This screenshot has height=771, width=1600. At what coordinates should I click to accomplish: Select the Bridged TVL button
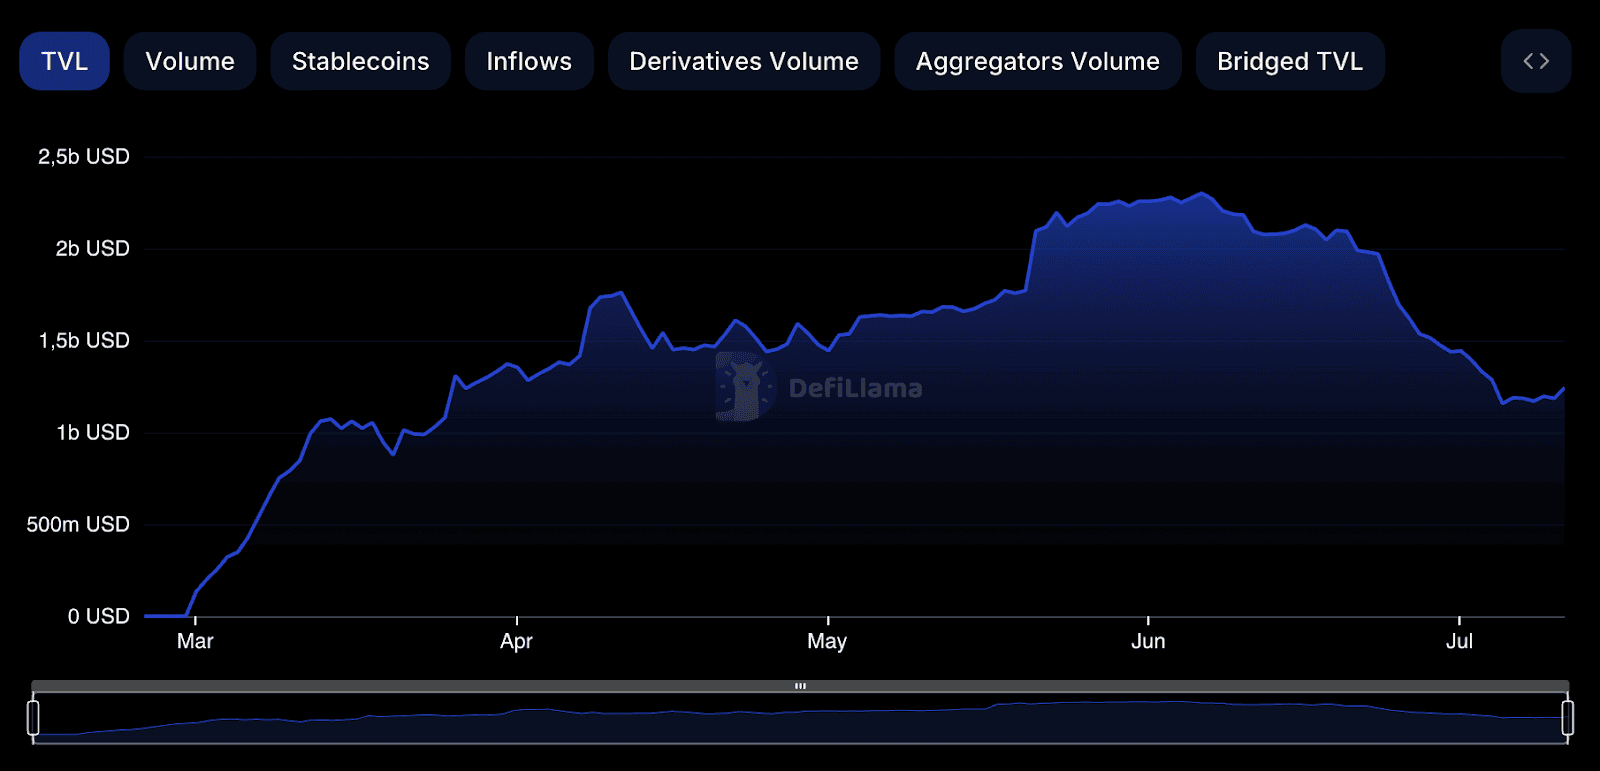tap(1289, 61)
